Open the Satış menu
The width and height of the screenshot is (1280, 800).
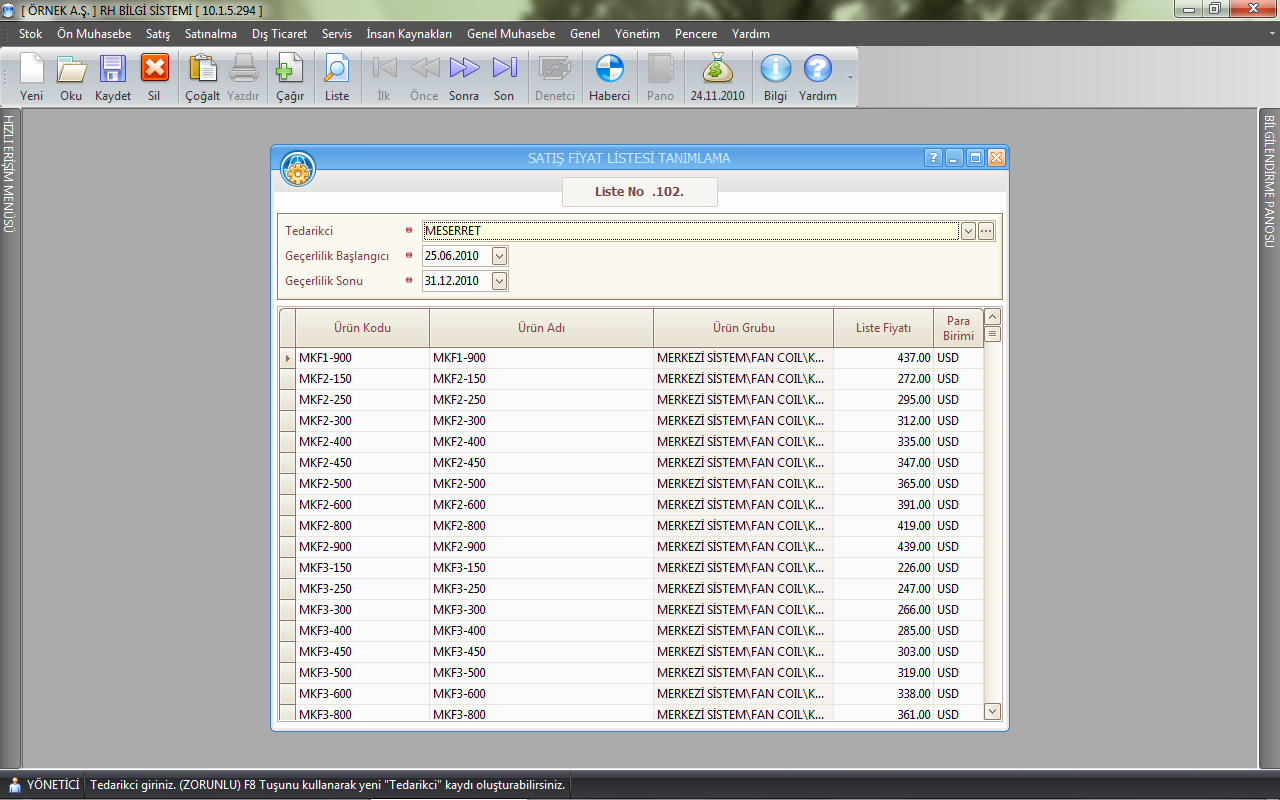point(158,34)
